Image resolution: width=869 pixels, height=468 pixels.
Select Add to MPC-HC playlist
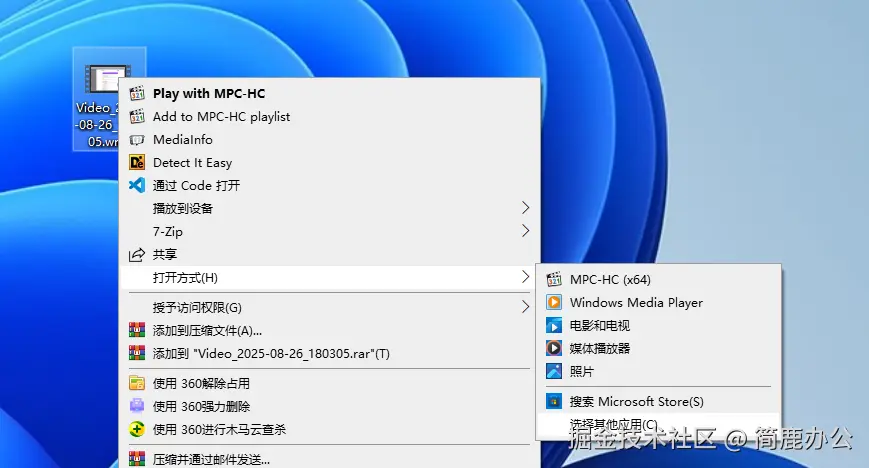(330, 116)
